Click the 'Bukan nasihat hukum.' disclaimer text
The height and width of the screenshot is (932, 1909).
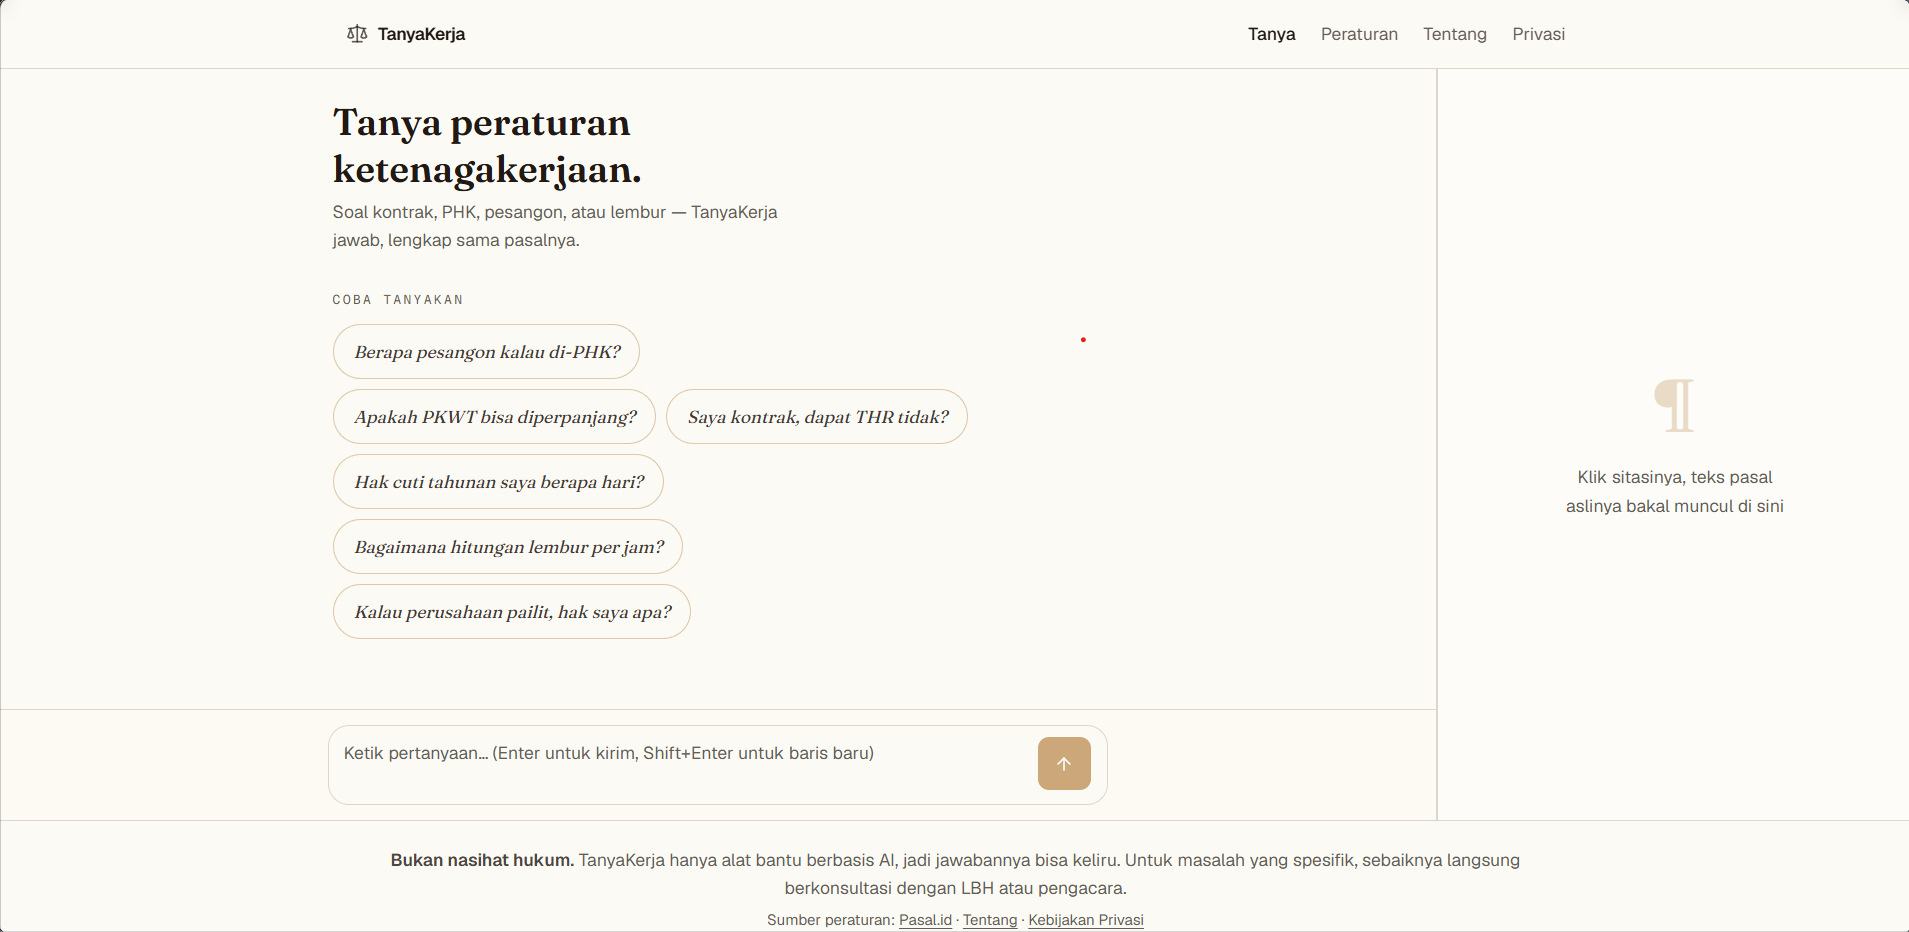click(x=482, y=860)
